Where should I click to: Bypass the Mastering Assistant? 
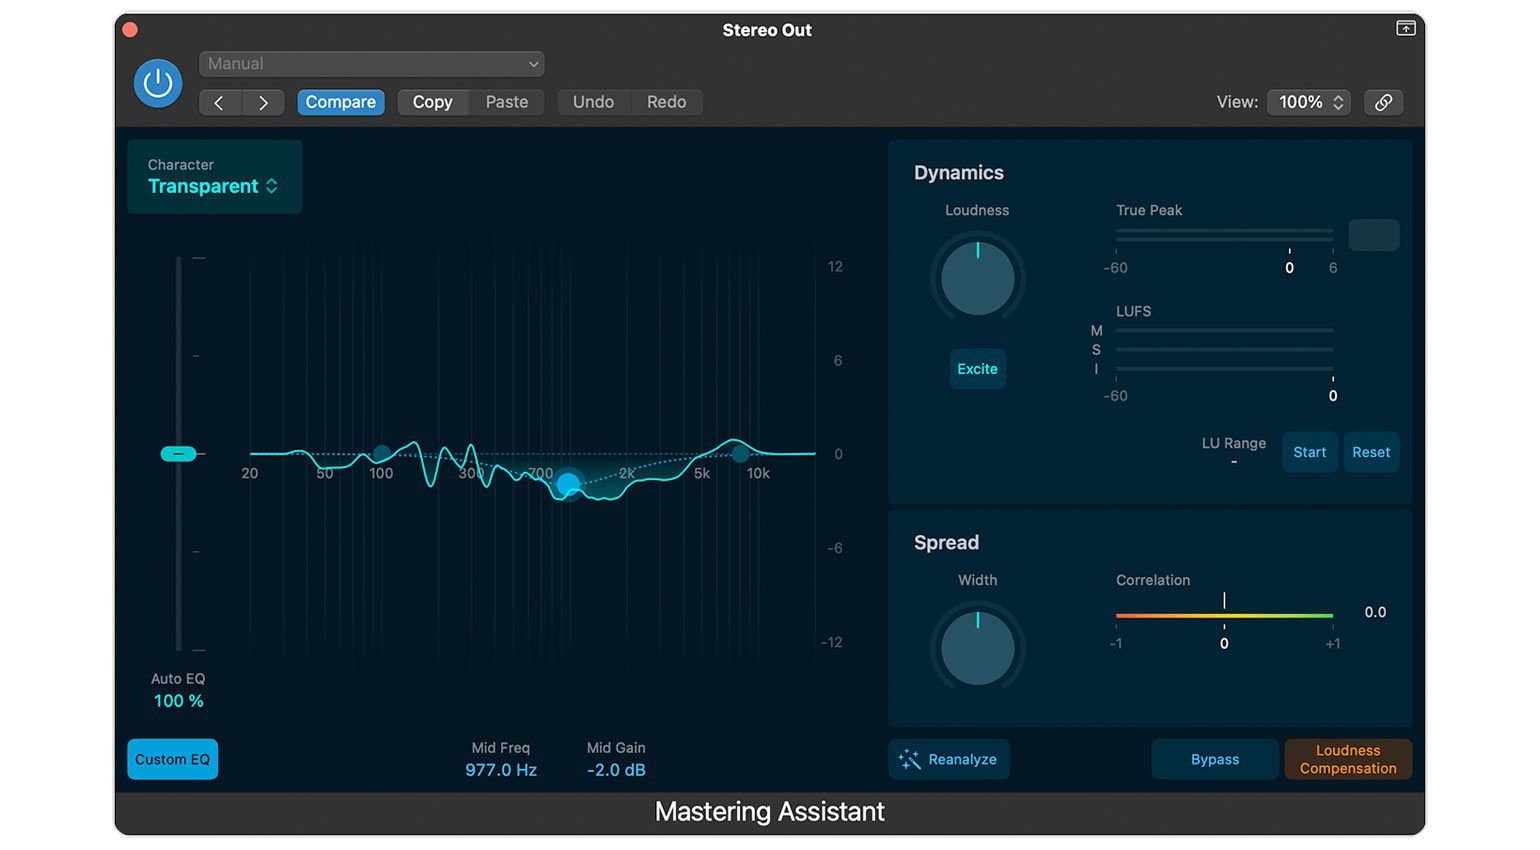[x=1214, y=759]
